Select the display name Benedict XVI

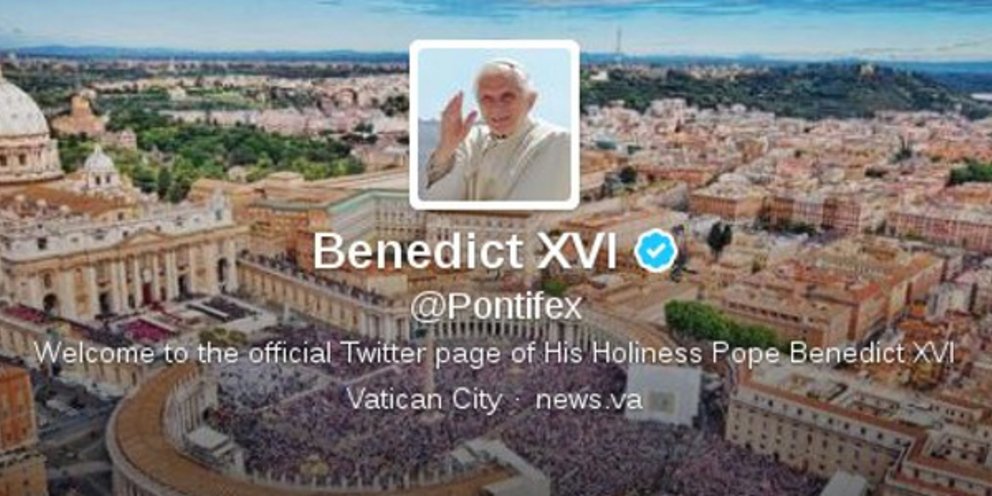[465, 251]
